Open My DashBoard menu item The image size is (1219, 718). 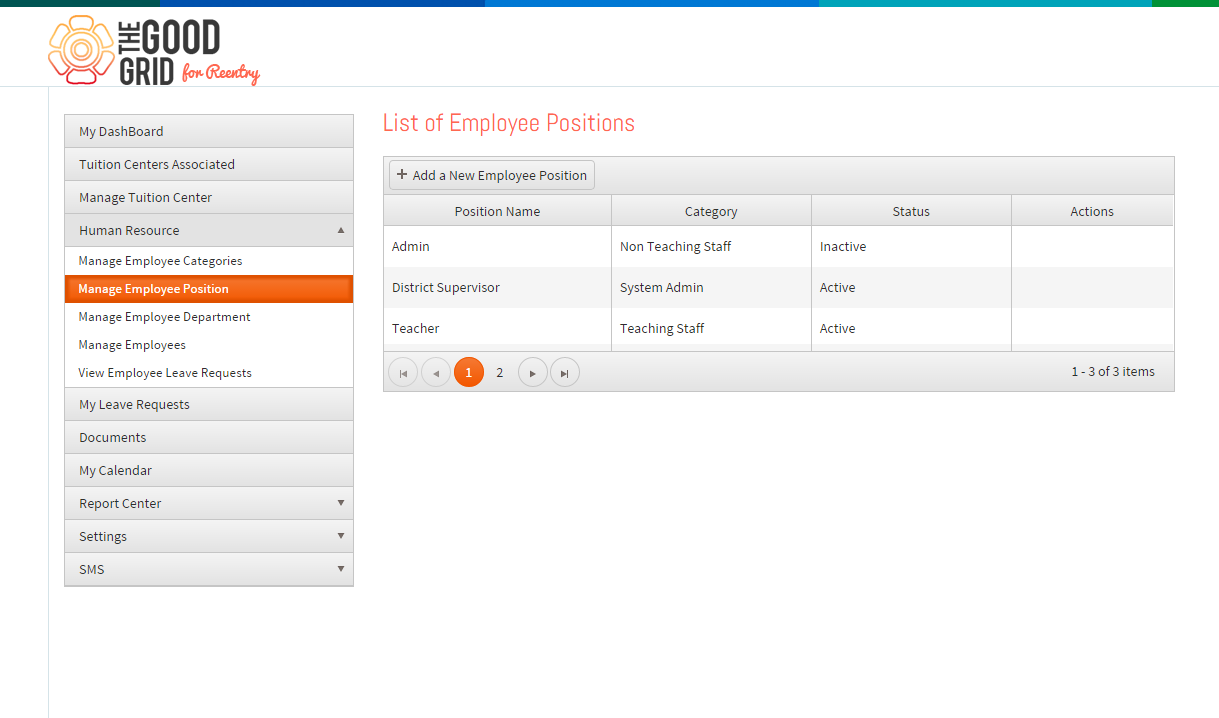(209, 131)
